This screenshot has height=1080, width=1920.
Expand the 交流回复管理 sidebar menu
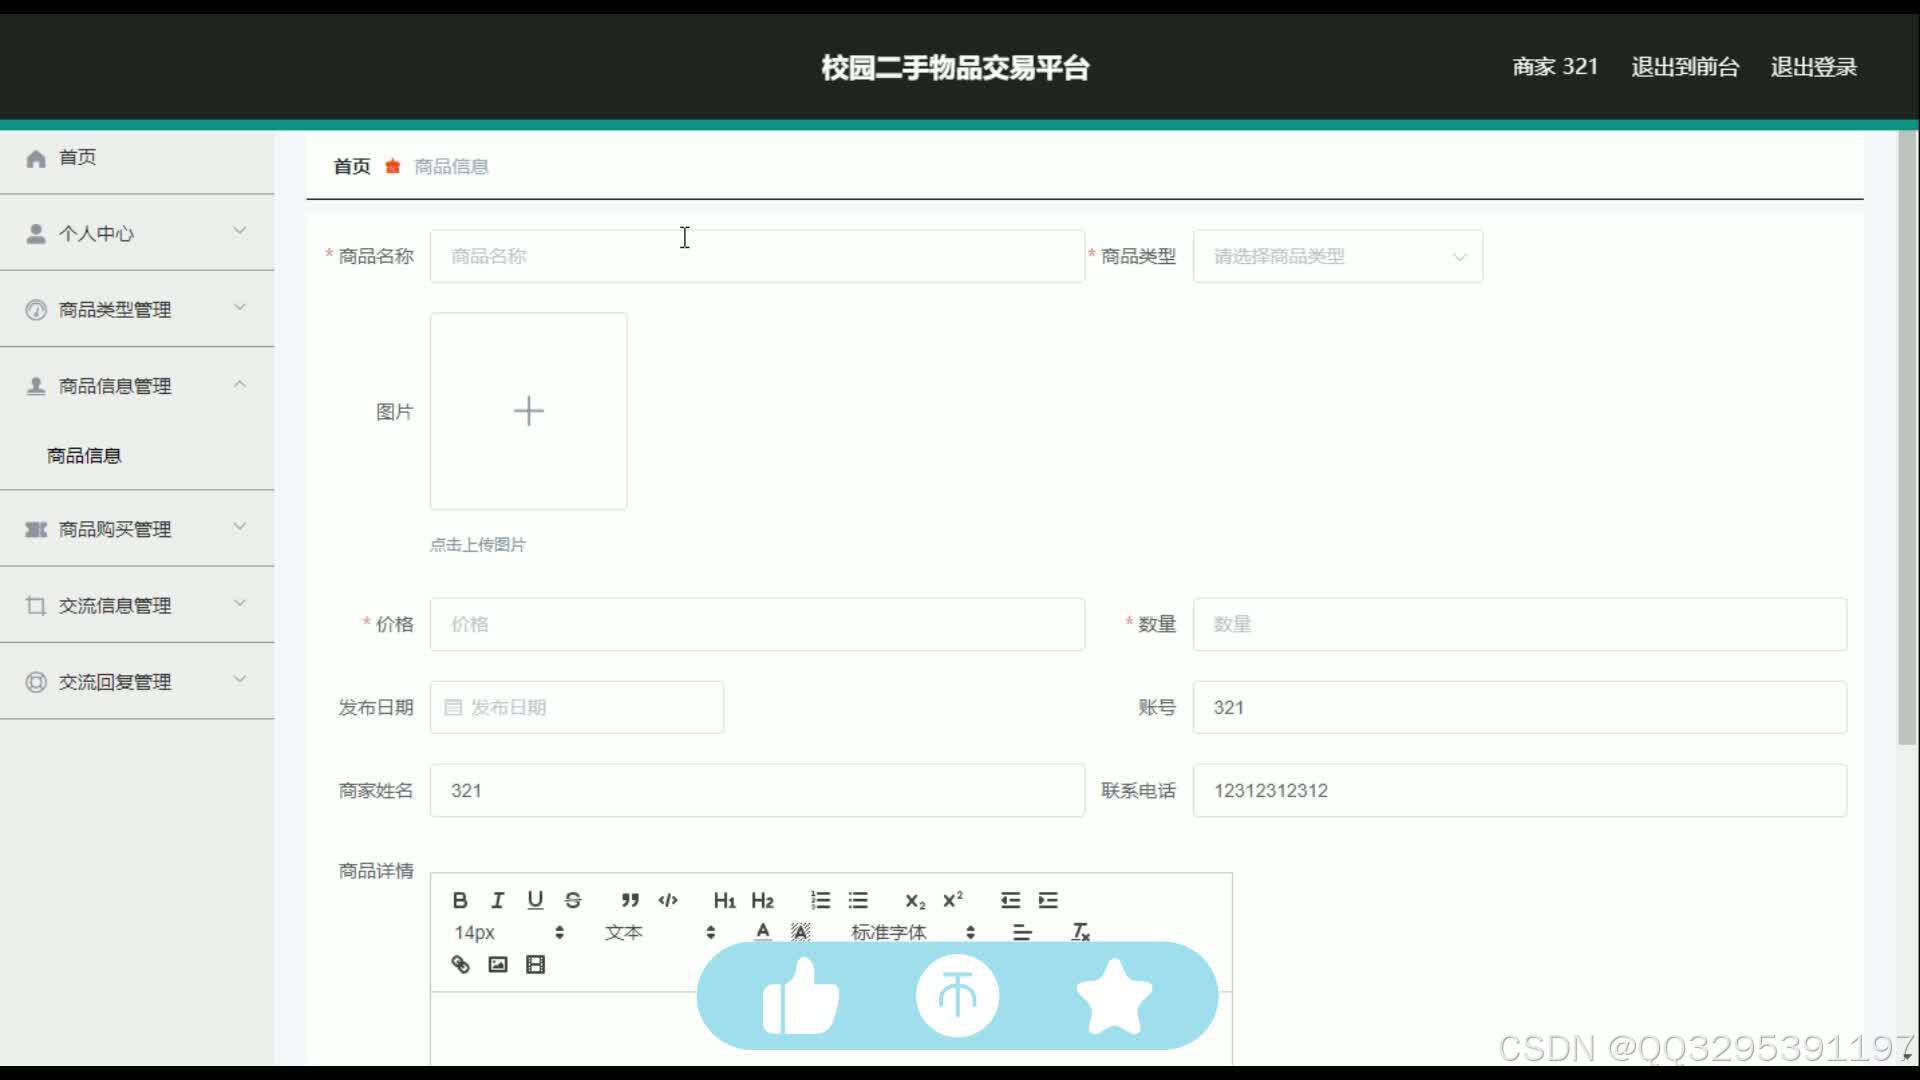coord(137,681)
